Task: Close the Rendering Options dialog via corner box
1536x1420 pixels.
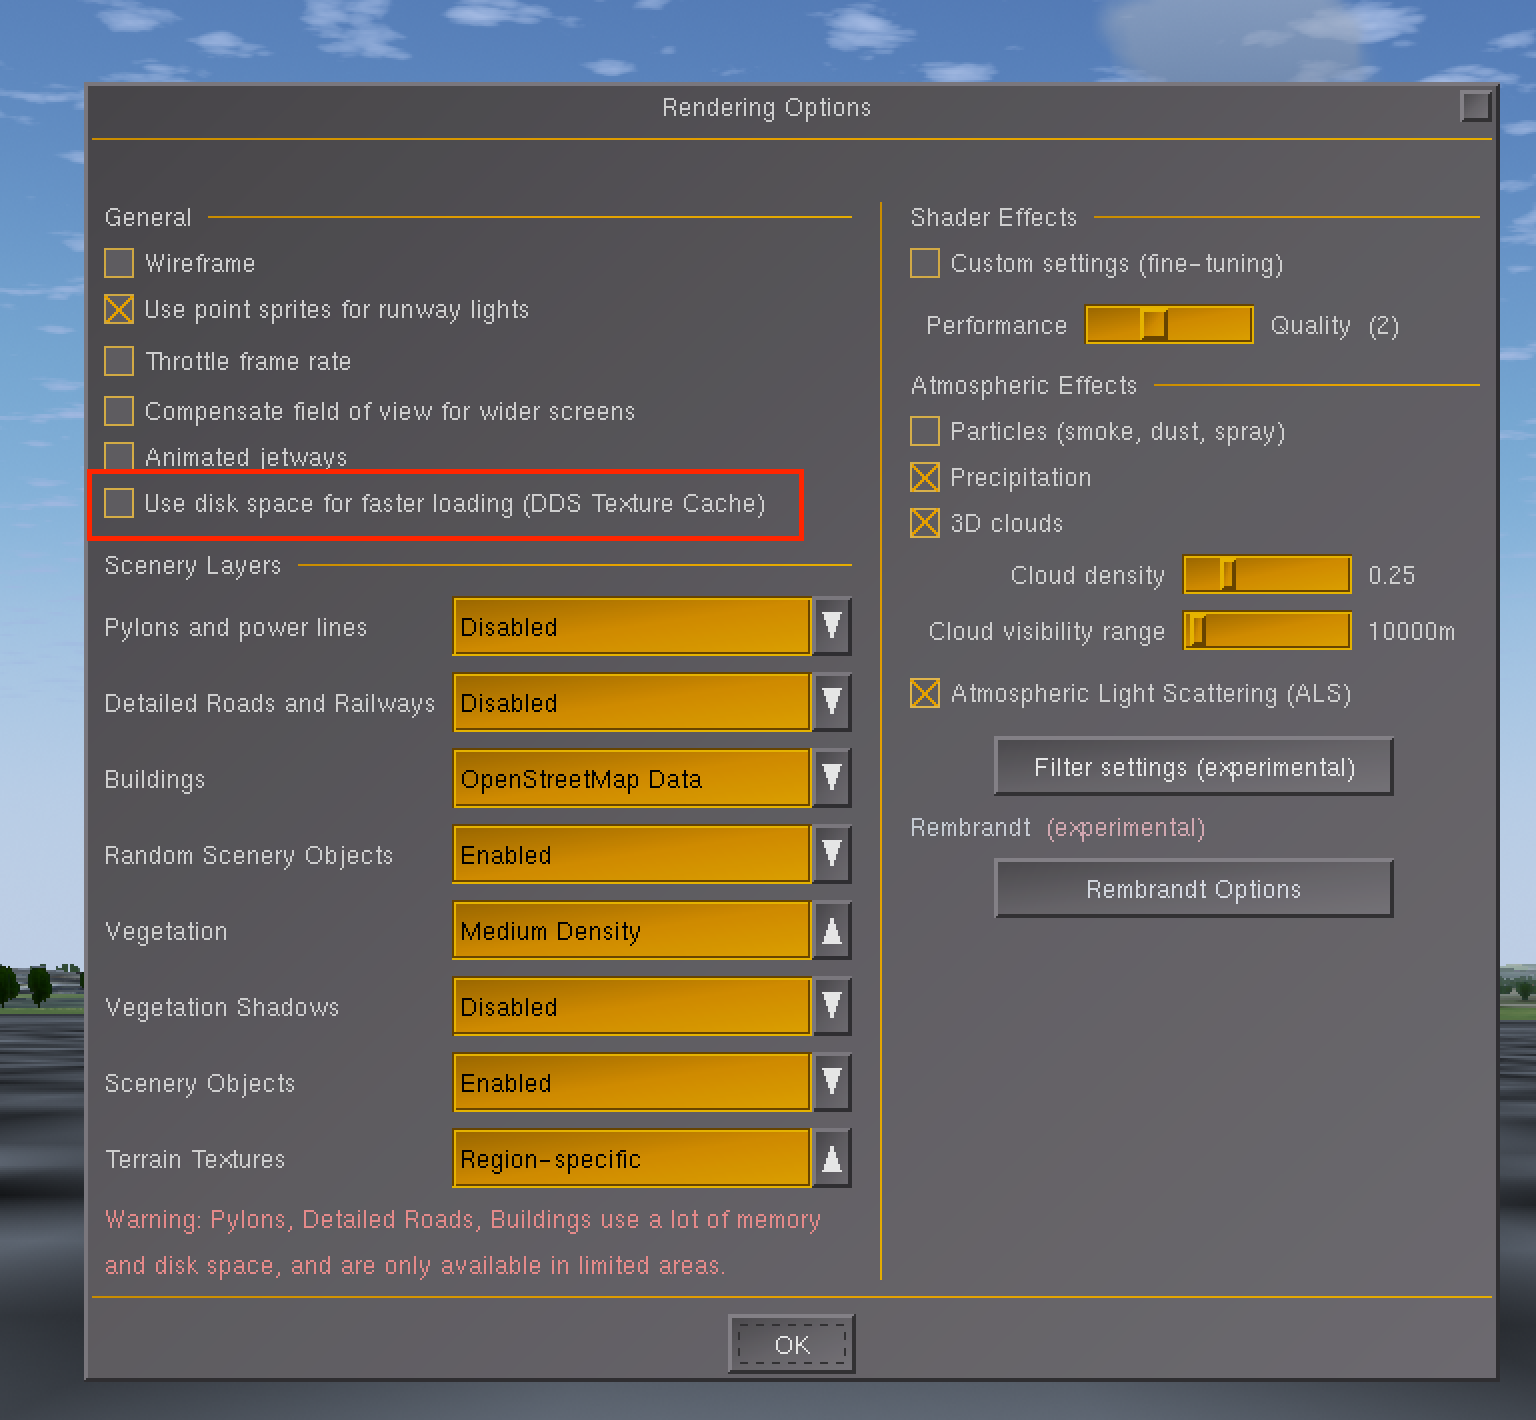Action: click(x=1476, y=106)
